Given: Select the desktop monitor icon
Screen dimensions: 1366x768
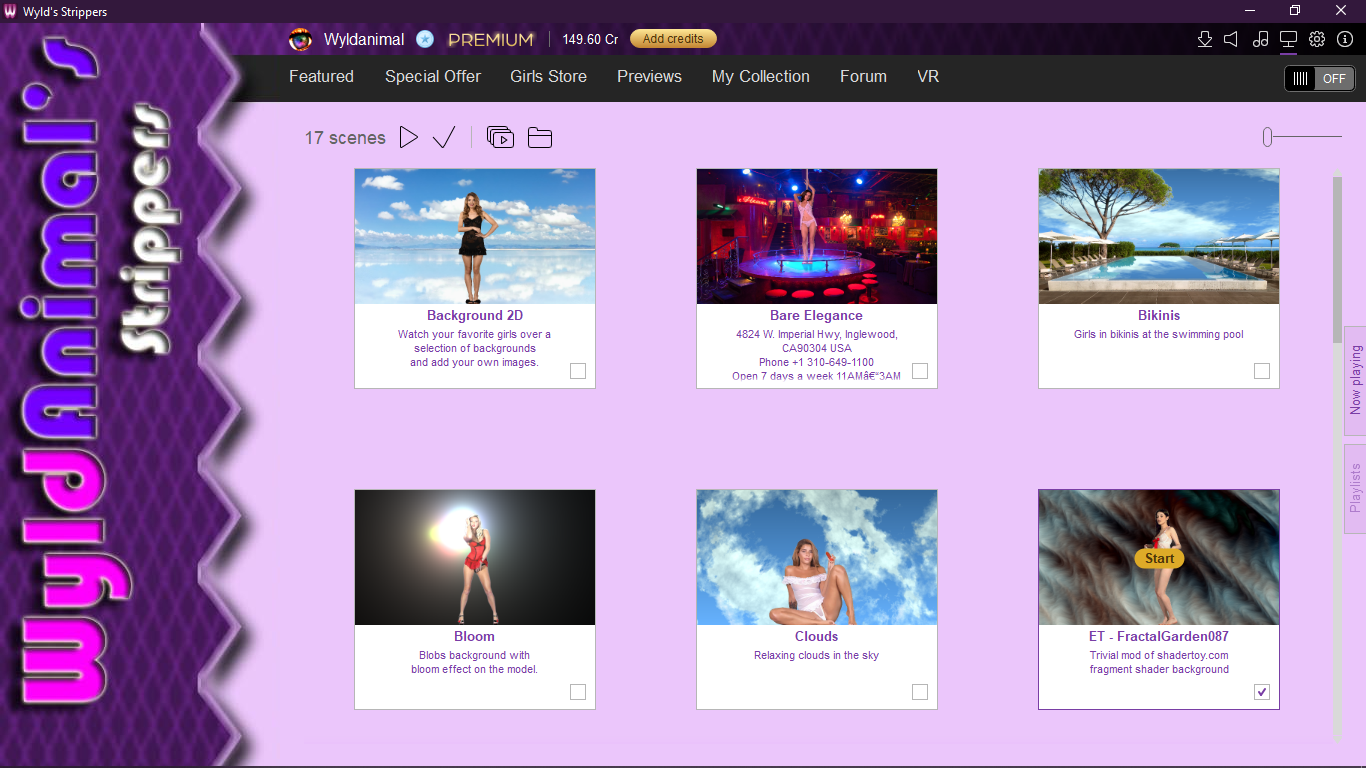Looking at the screenshot, I should click(x=1289, y=39).
